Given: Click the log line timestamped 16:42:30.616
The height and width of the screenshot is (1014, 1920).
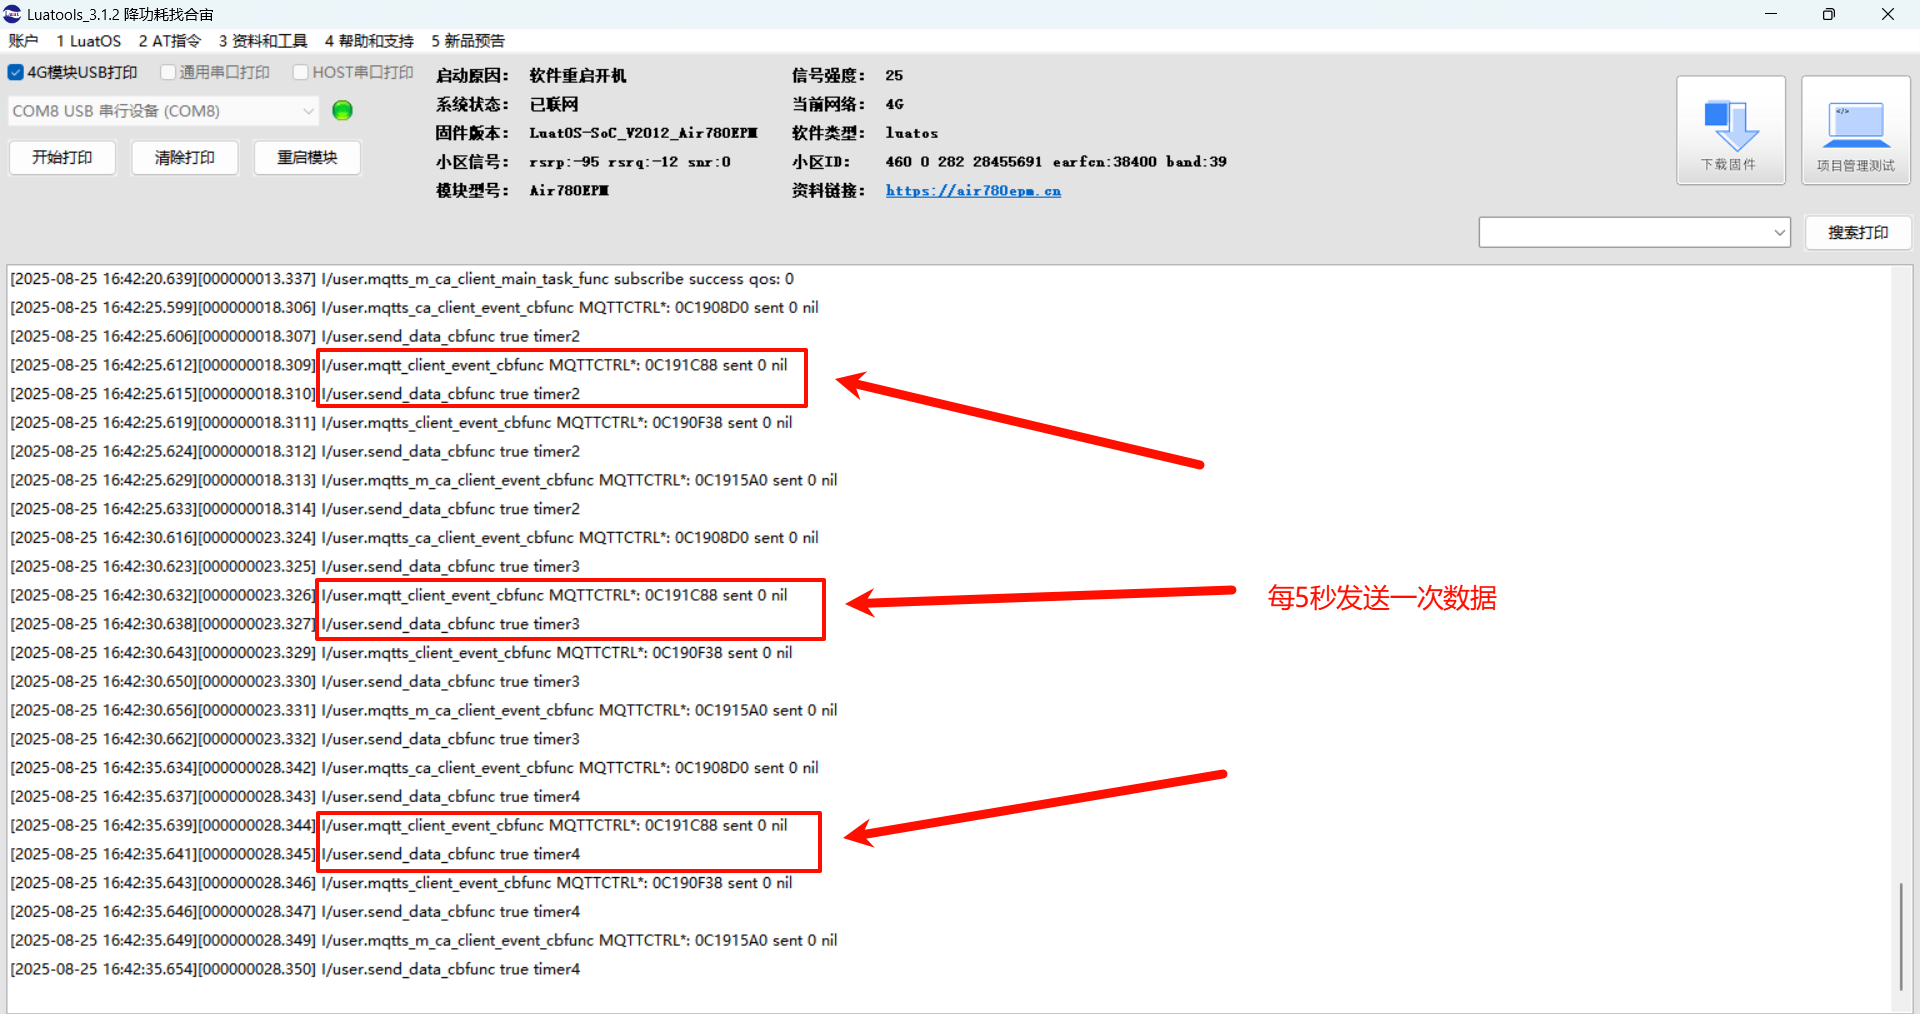Looking at the screenshot, I should (x=414, y=537).
